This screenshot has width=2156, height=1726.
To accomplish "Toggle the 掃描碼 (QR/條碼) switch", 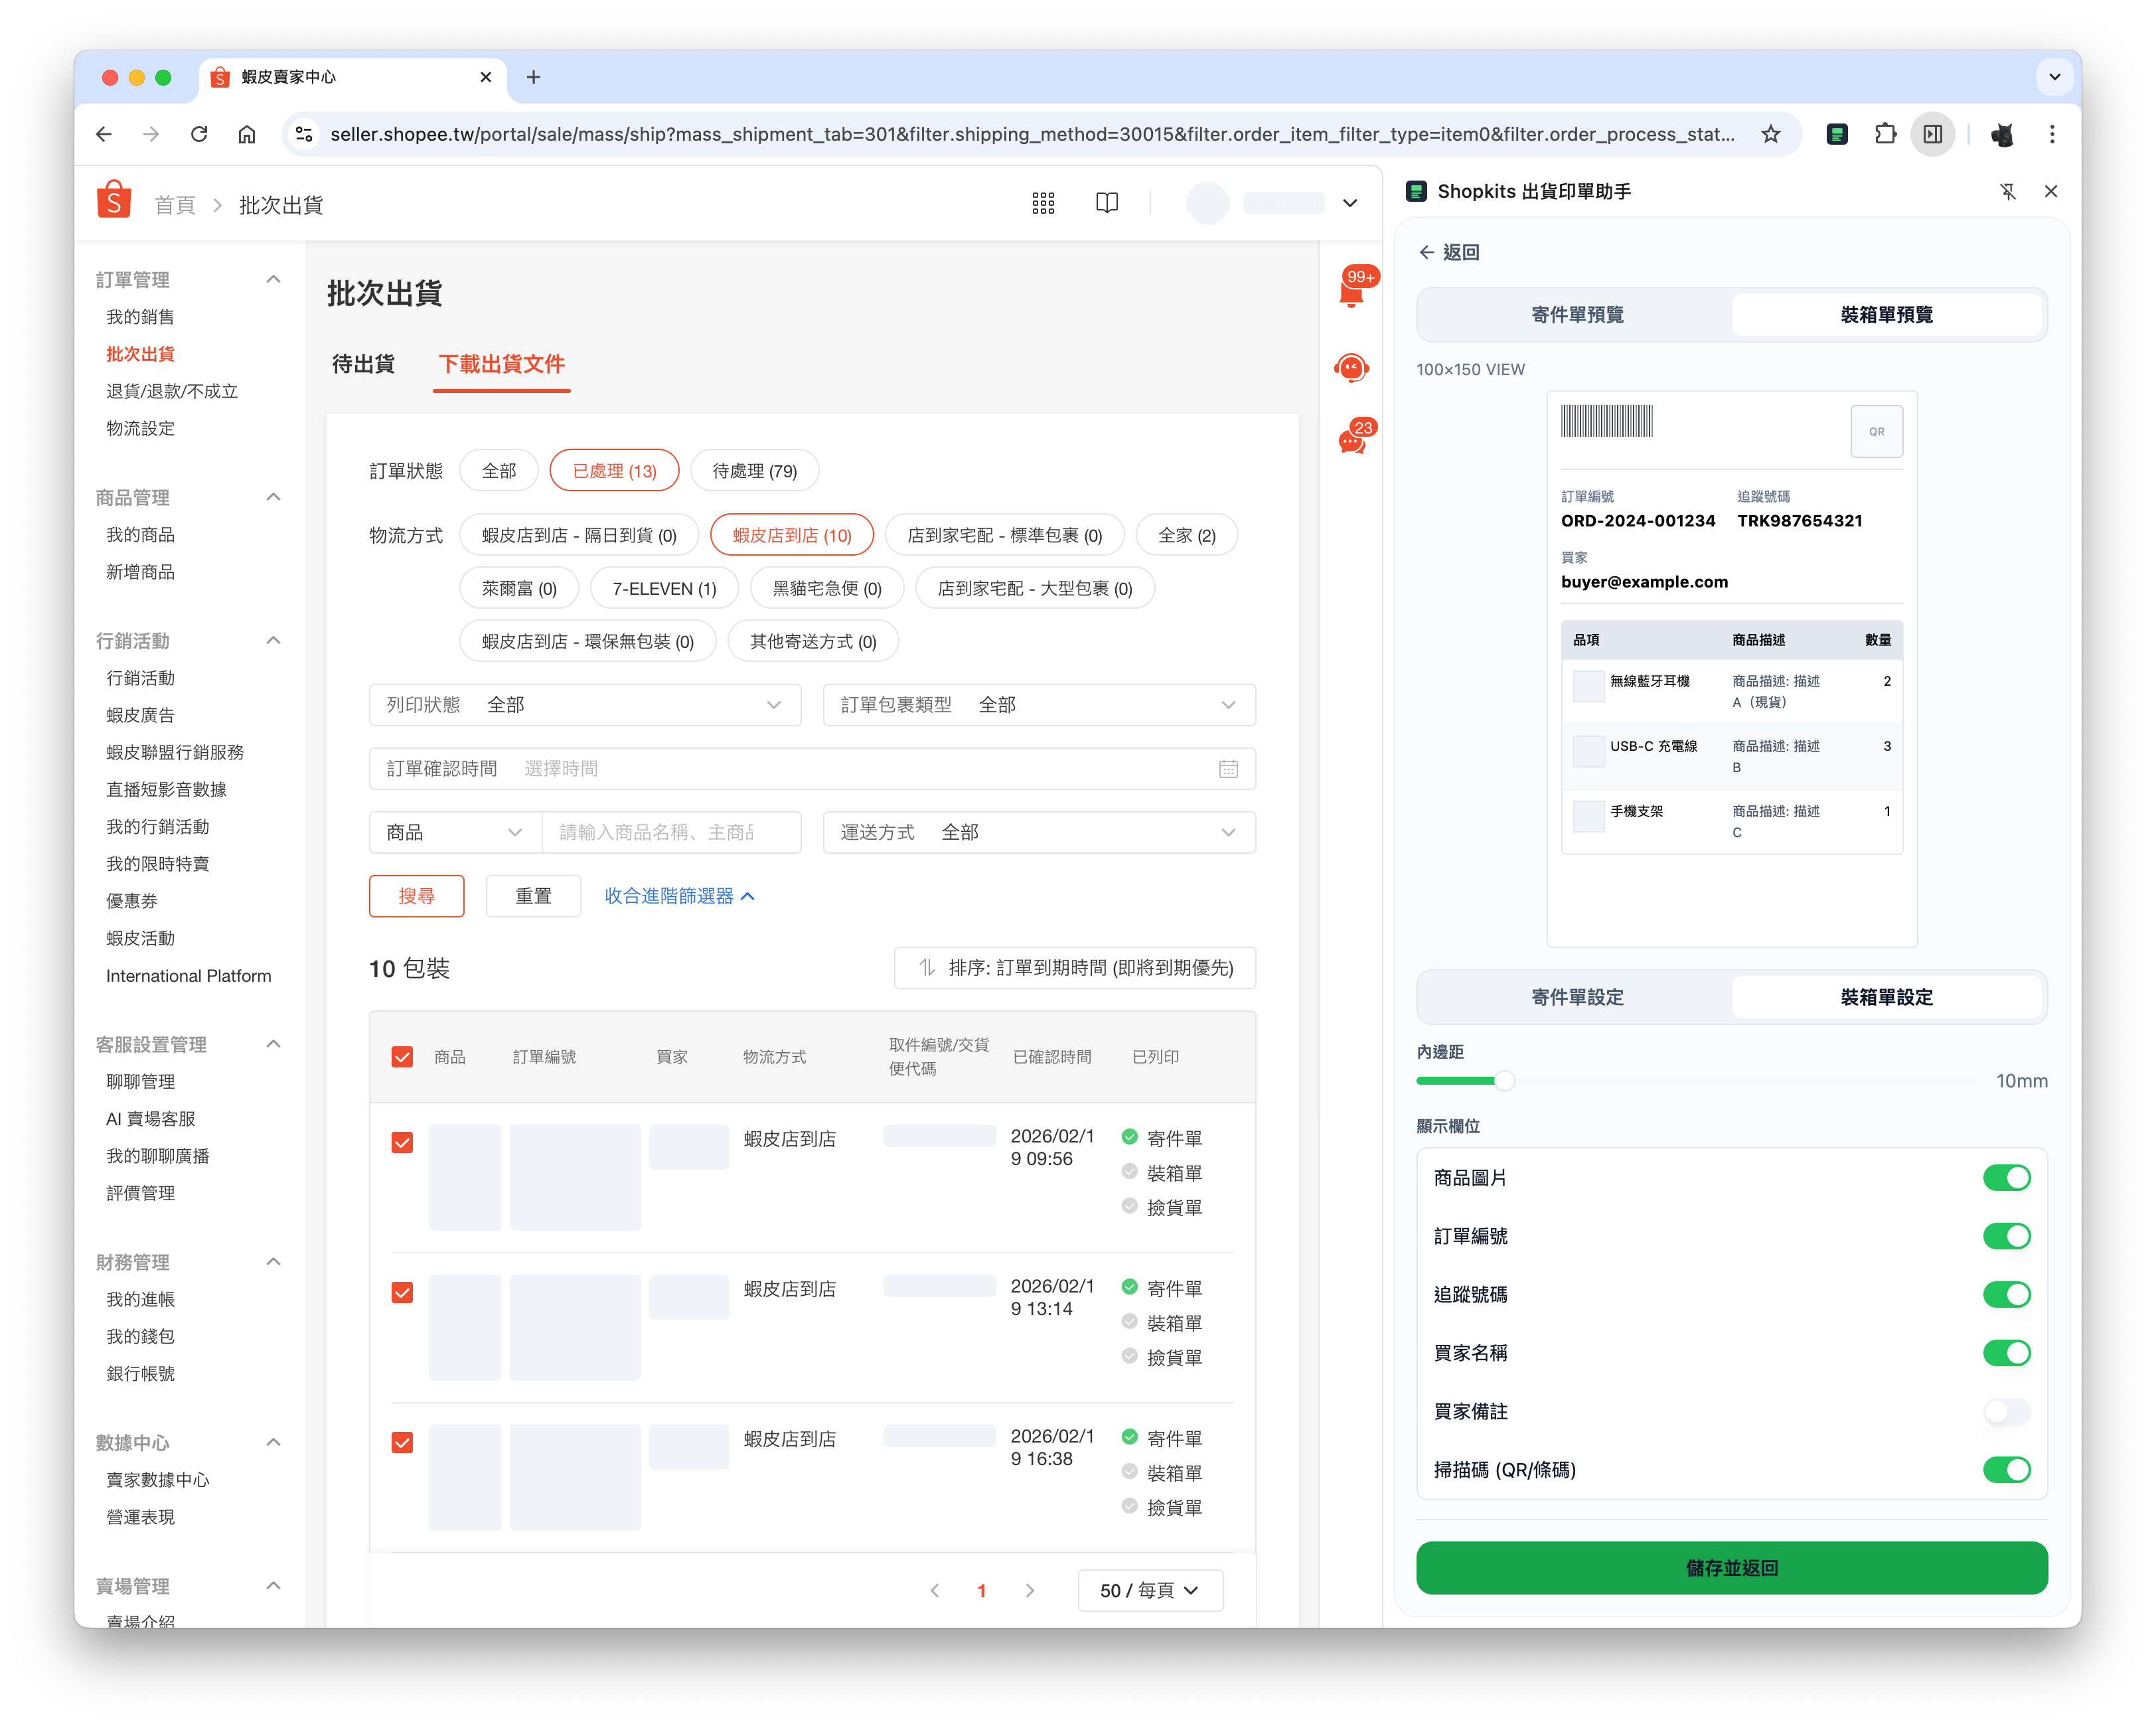I will coord(2006,1470).
